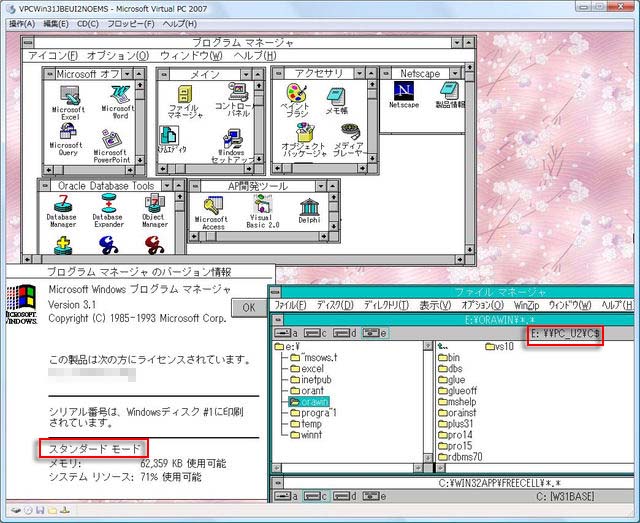Select the highlighted orawin folder in tree
The image size is (640, 523).
pyautogui.click(x=309, y=402)
